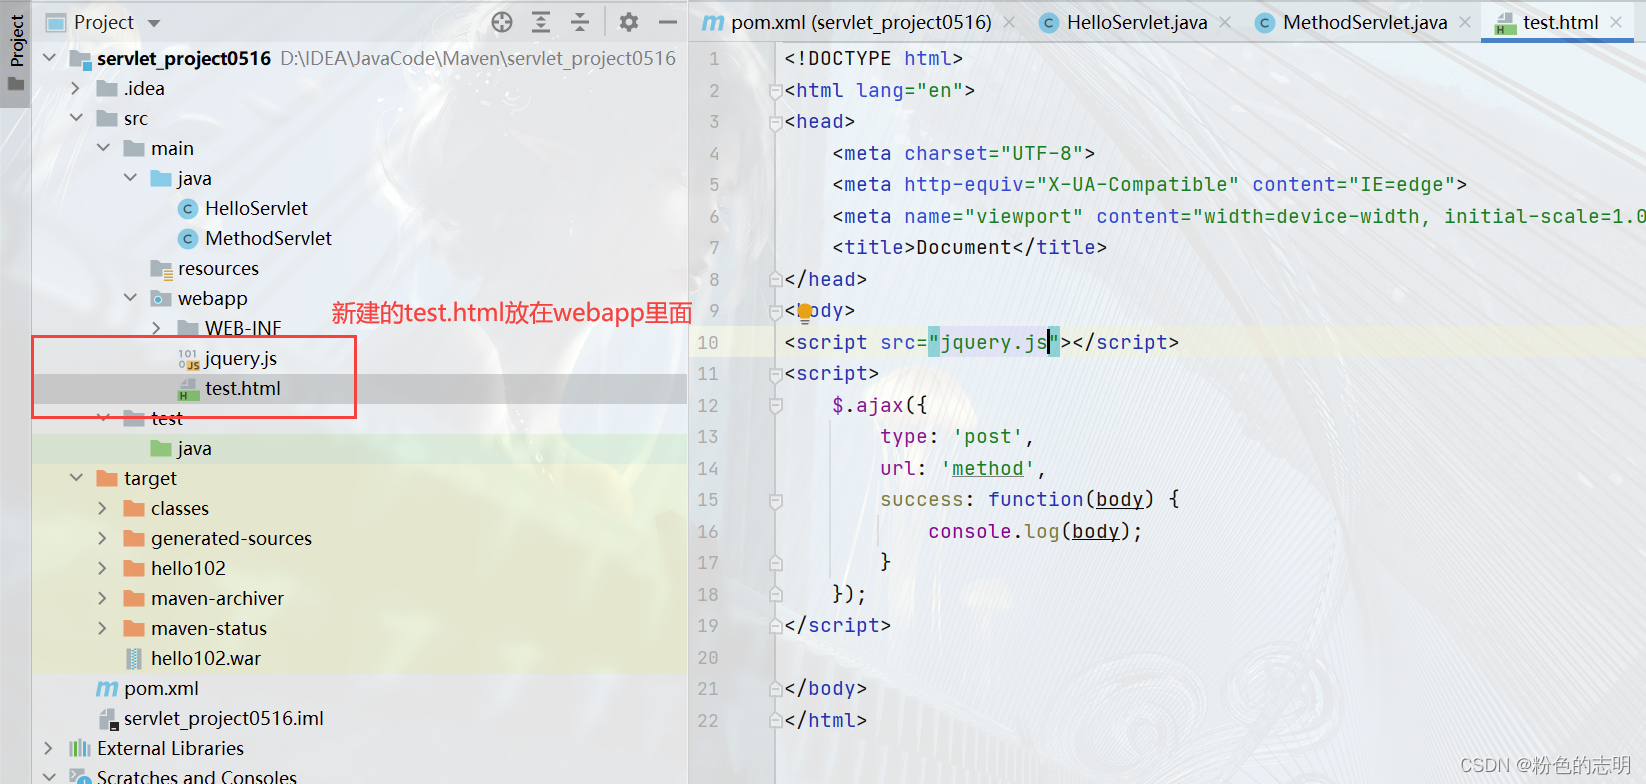Click the intention light bulb icon in editor
The width and height of the screenshot is (1646, 784).
point(804,313)
